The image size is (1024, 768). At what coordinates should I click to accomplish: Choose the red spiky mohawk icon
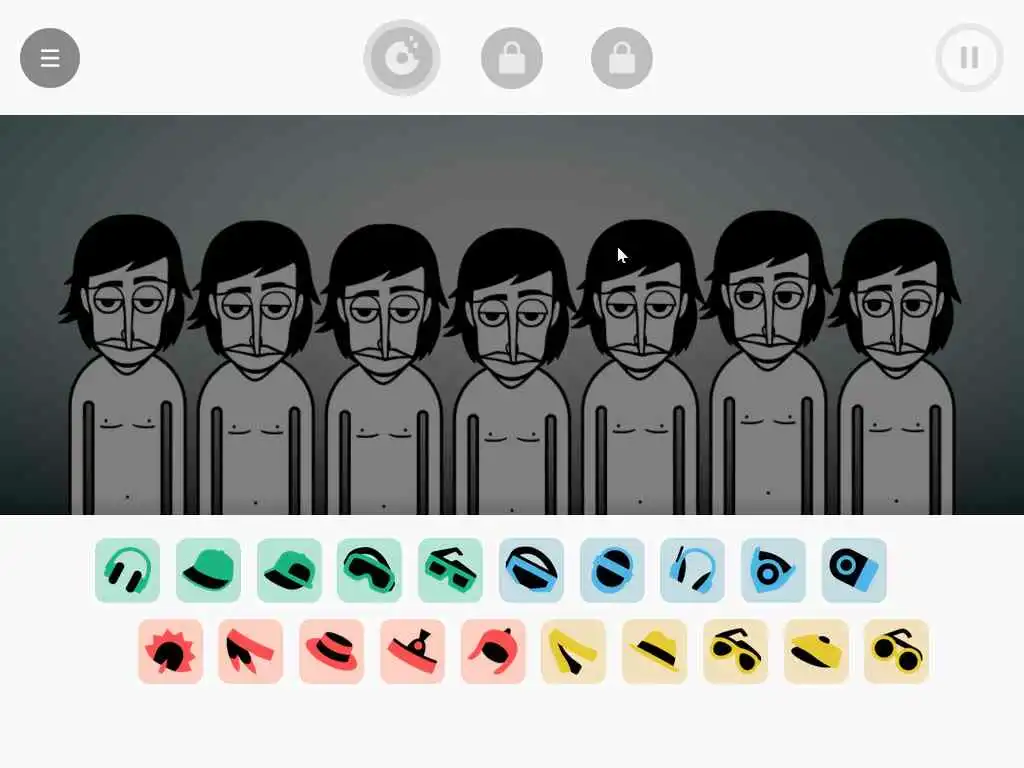click(170, 651)
